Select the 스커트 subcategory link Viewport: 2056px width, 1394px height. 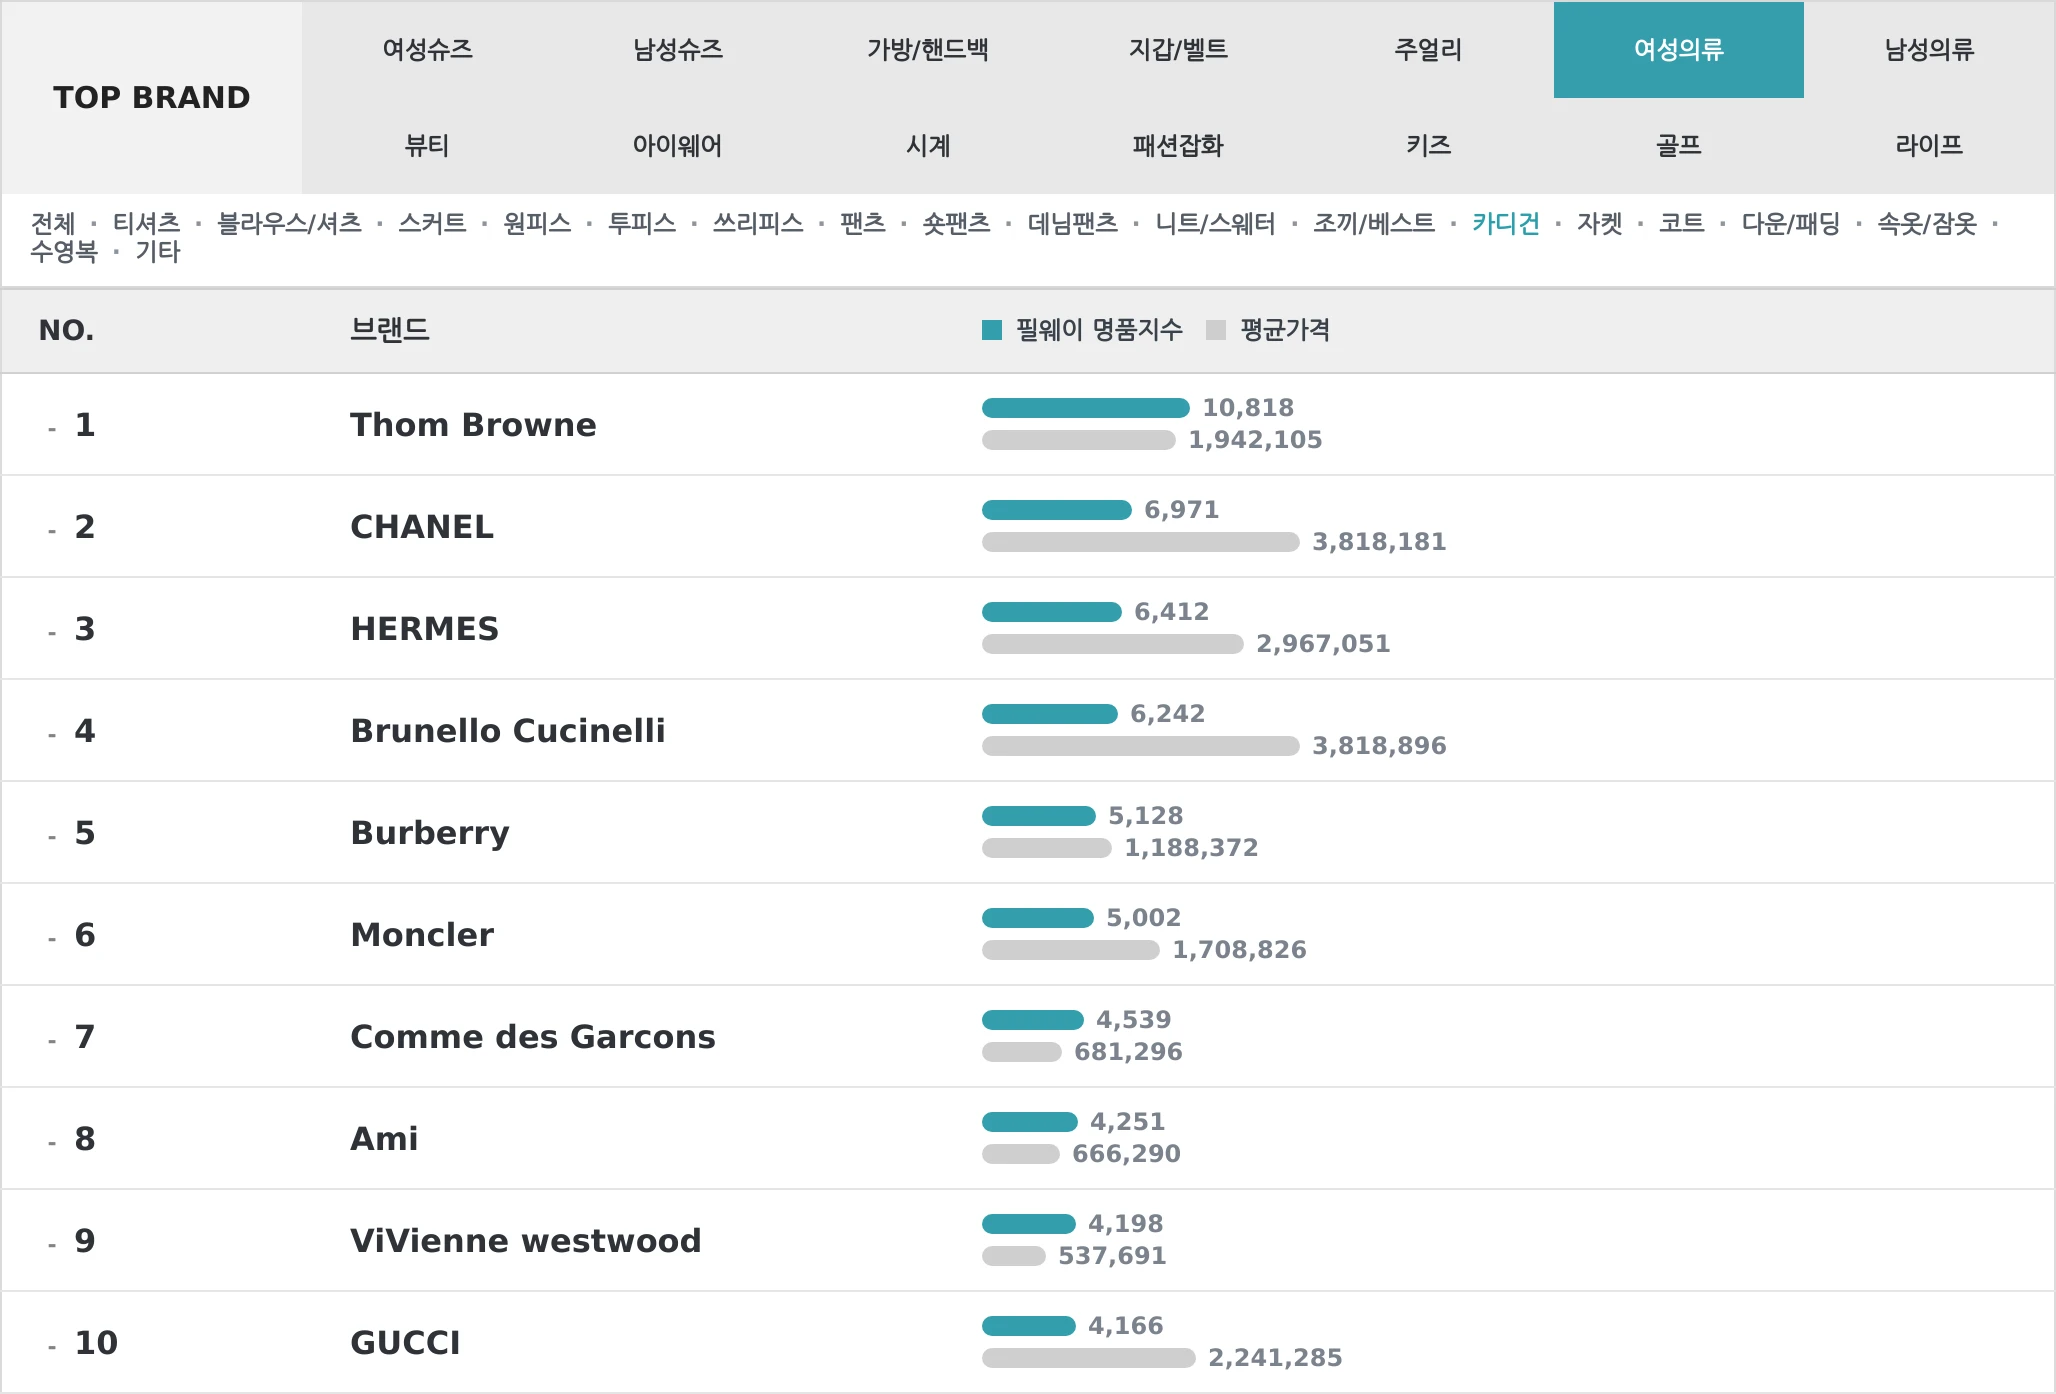pyautogui.click(x=432, y=223)
